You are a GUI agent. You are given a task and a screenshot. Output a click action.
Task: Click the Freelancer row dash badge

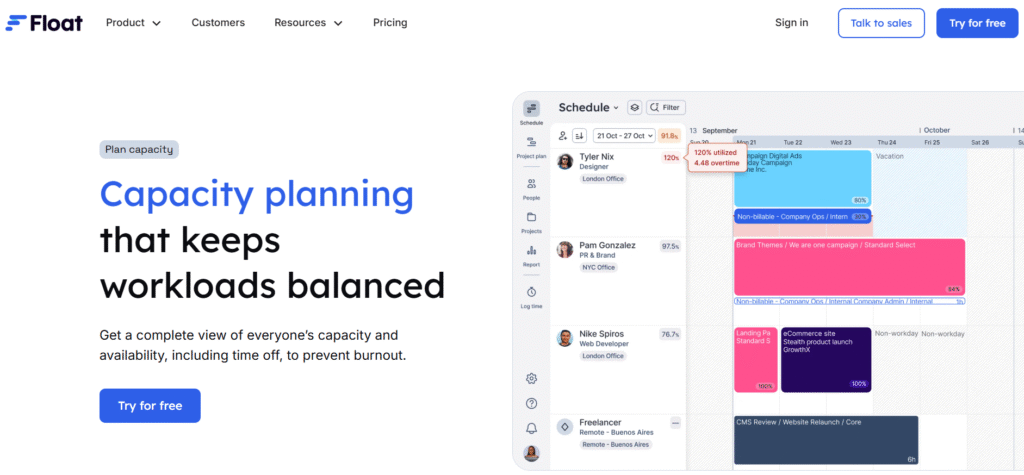(675, 423)
